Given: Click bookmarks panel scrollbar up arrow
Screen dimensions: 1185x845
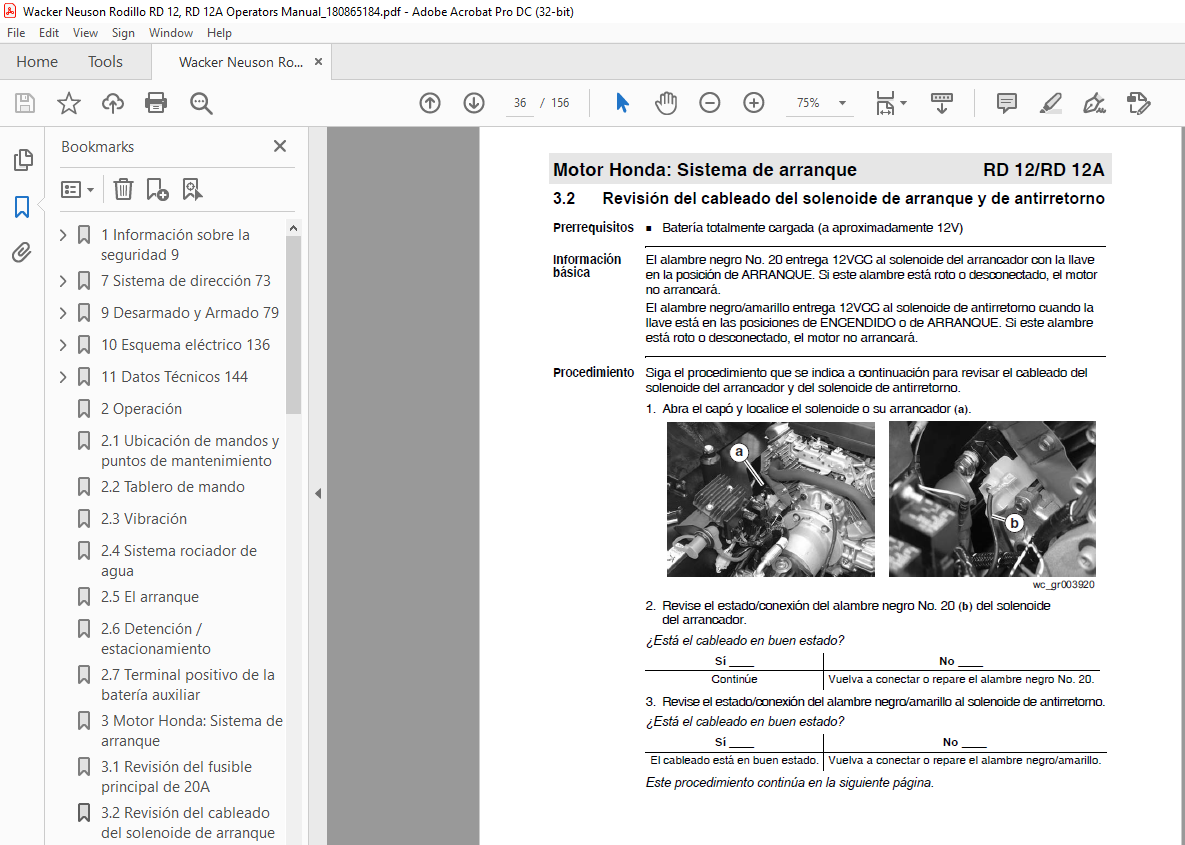Looking at the screenshot, I should click(x=293, y=228).
